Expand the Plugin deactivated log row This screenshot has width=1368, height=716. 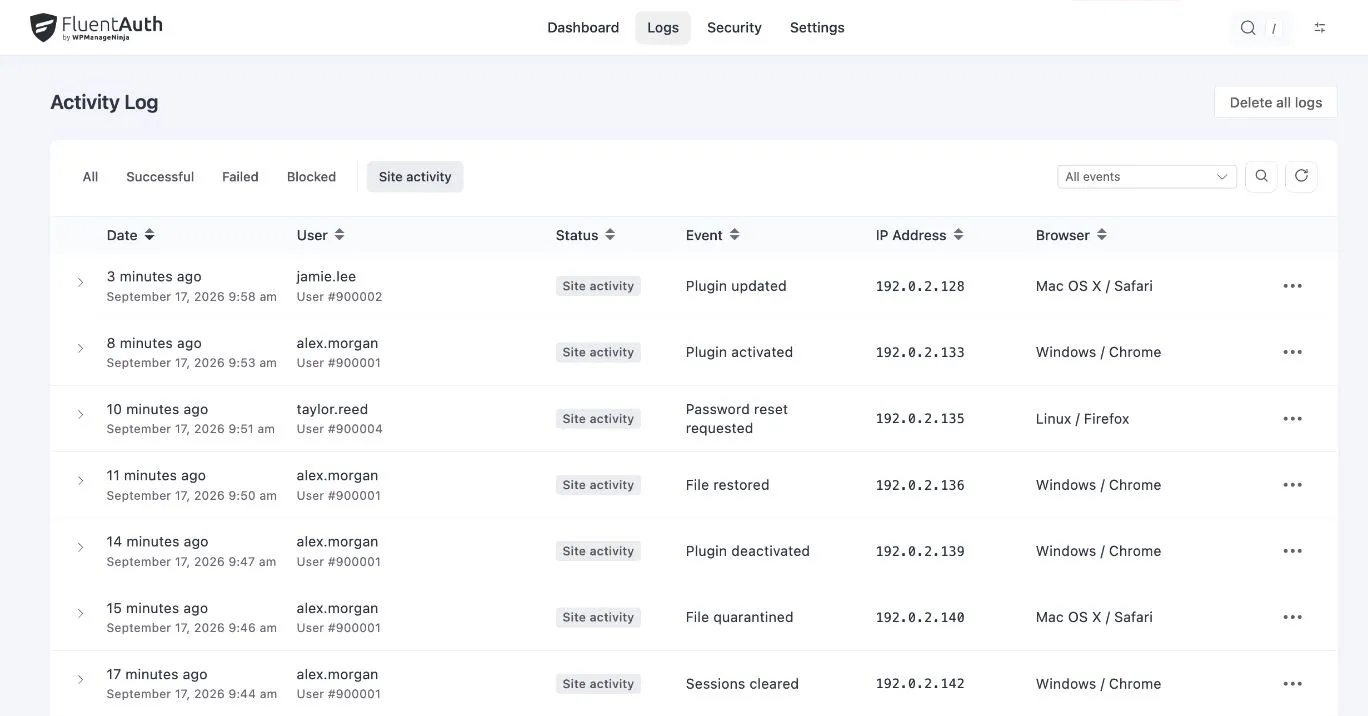(x=80, y=548)
